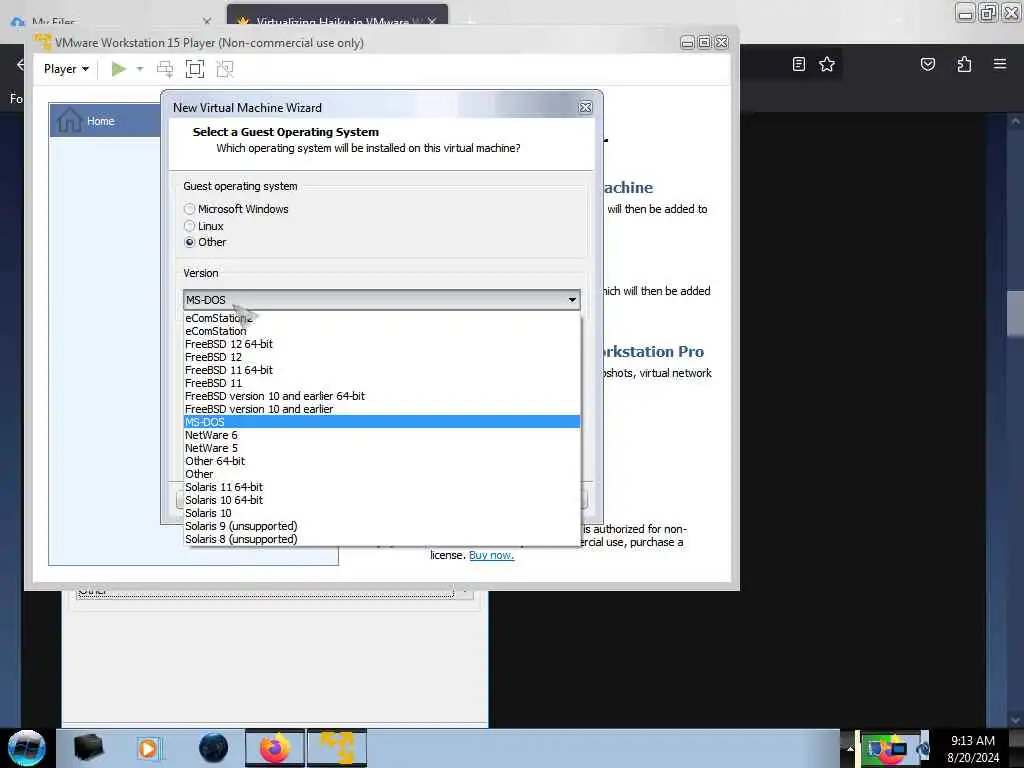Enter full screen mode via toolbar icon
Screen dimensions: 1024x768
(195, 69)
